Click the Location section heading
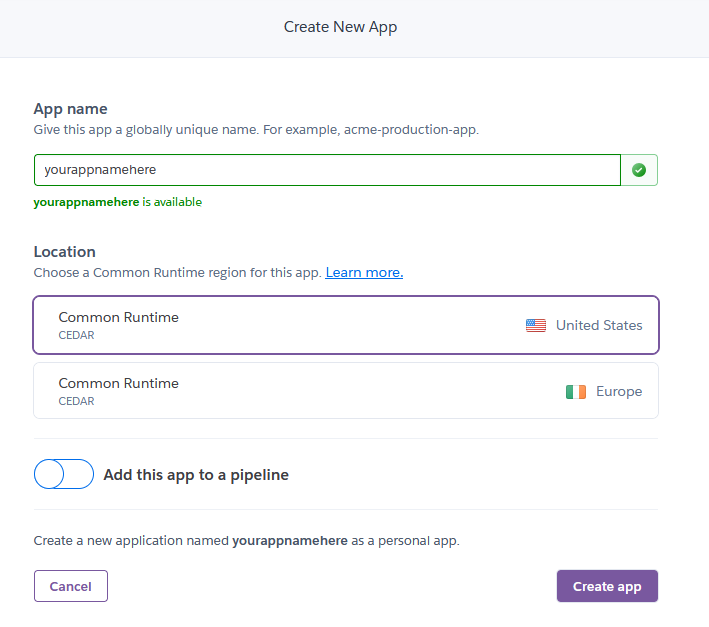 click(65, 252)
